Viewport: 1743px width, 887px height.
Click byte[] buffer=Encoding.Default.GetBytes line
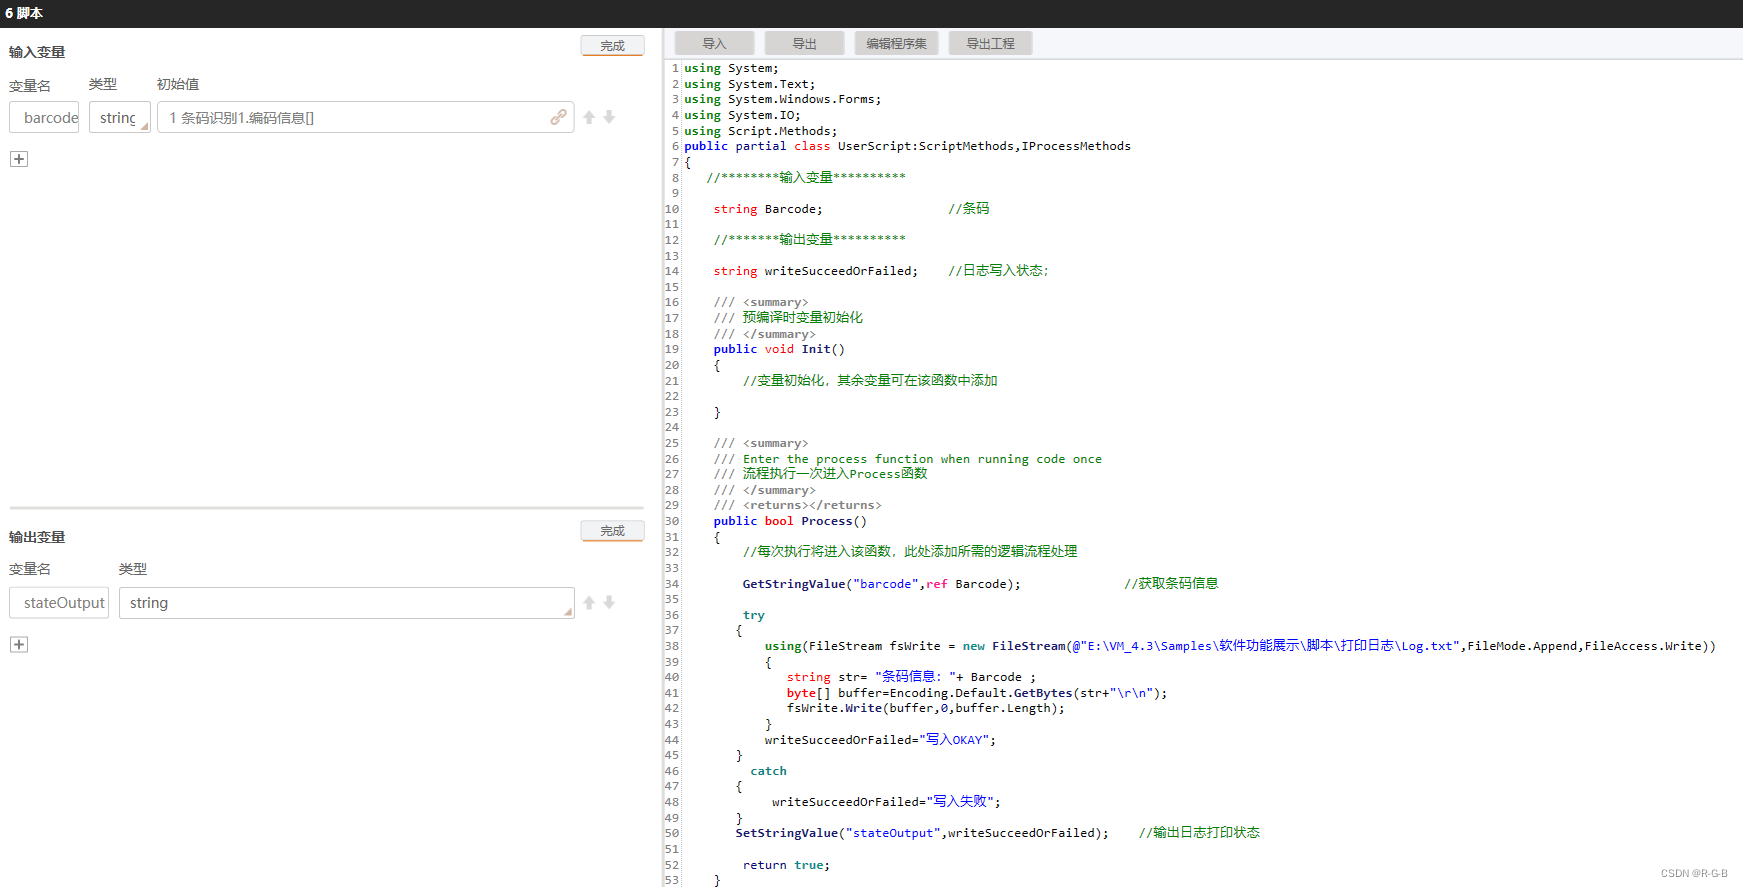click(977, 693)
